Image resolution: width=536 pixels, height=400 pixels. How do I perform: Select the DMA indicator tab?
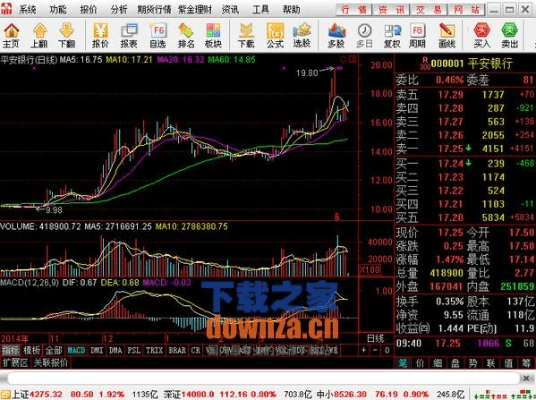click(x=115, y=350)
